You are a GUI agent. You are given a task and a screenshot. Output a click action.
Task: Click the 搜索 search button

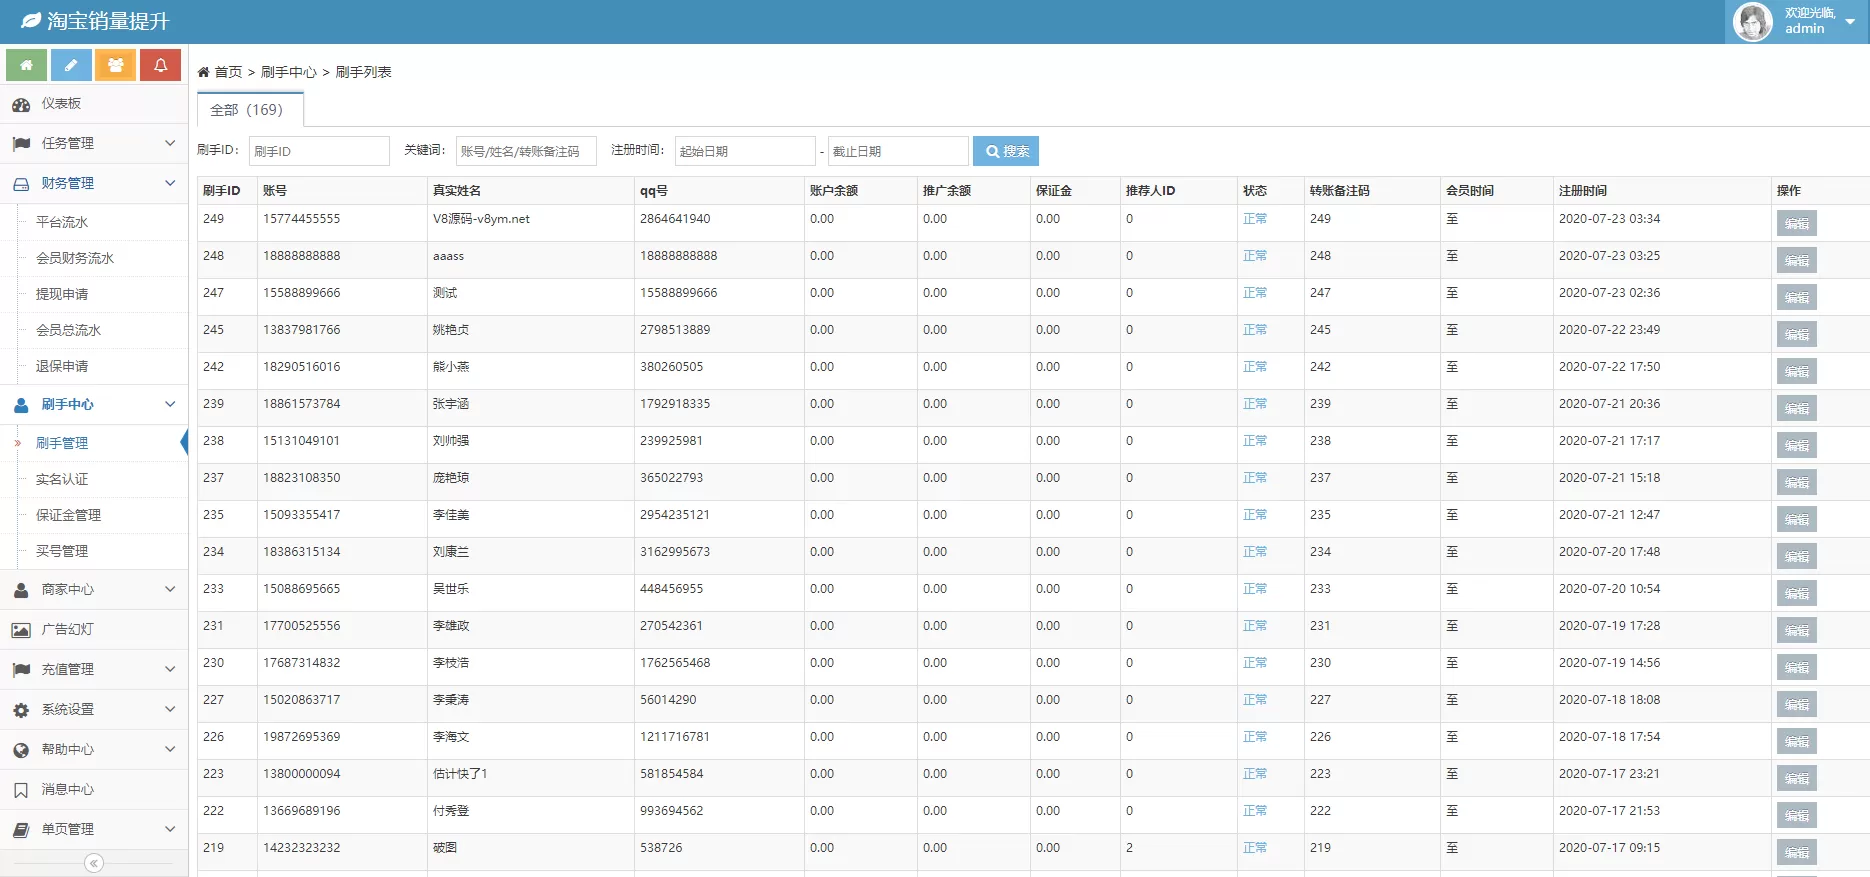point(1006,151)
